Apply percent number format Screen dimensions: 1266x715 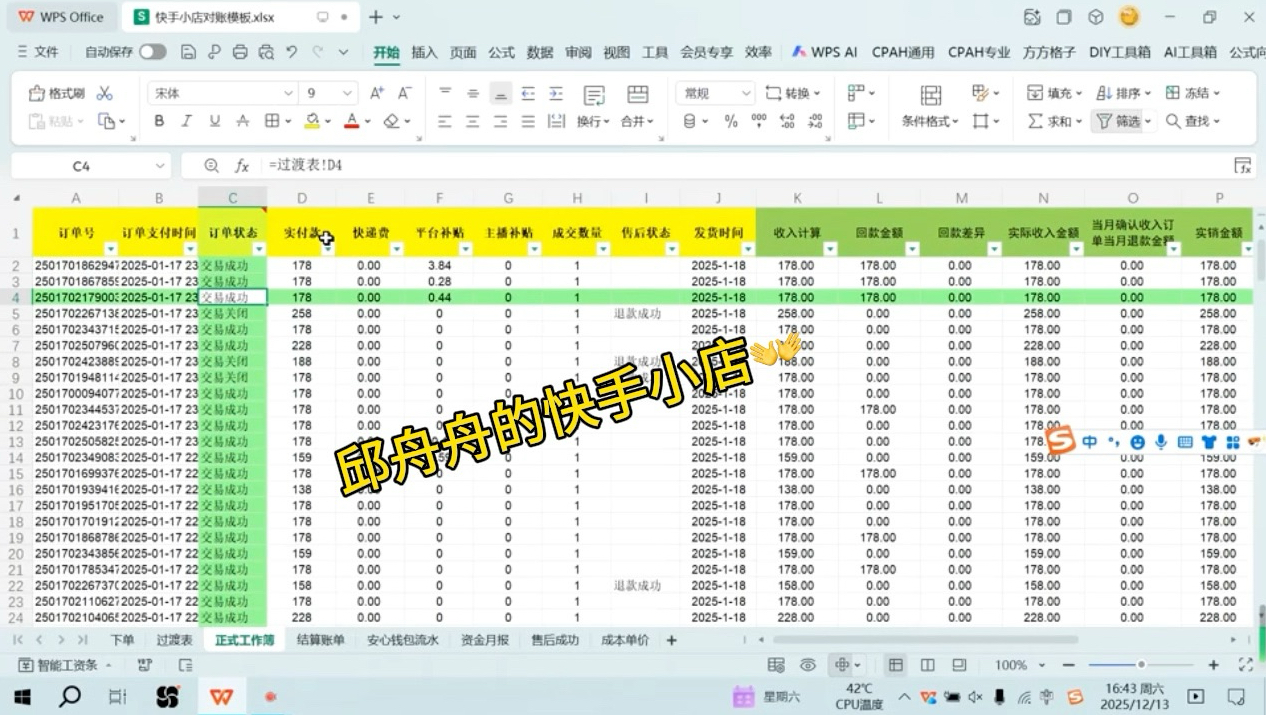[x=731, y=121]
